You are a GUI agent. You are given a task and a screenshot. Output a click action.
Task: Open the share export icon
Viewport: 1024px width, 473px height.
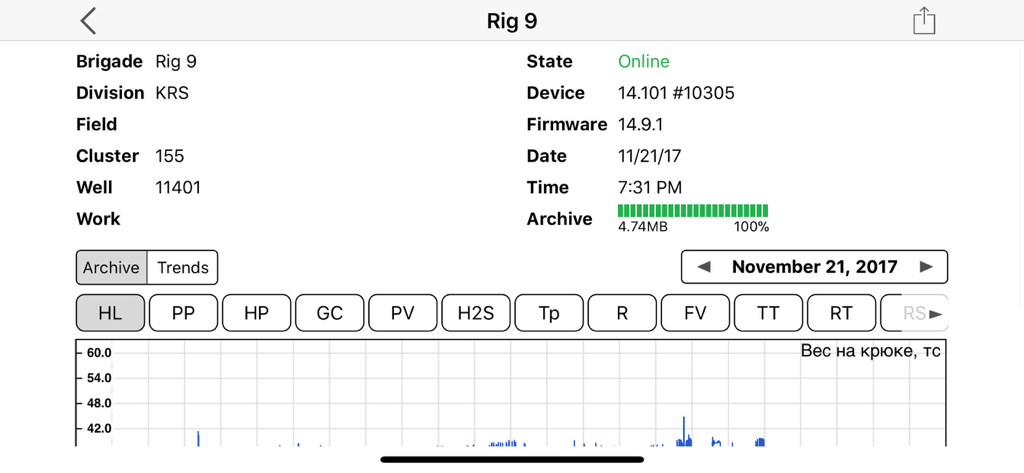coord(923,21)
